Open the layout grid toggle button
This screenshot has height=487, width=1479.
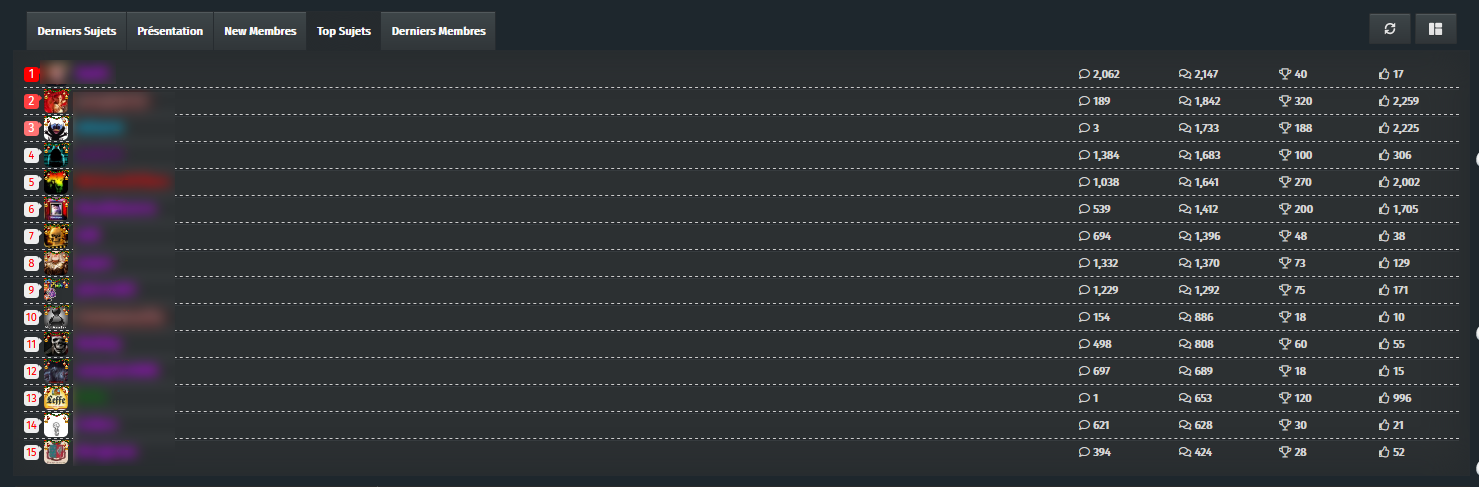(x=1435, y=29)
